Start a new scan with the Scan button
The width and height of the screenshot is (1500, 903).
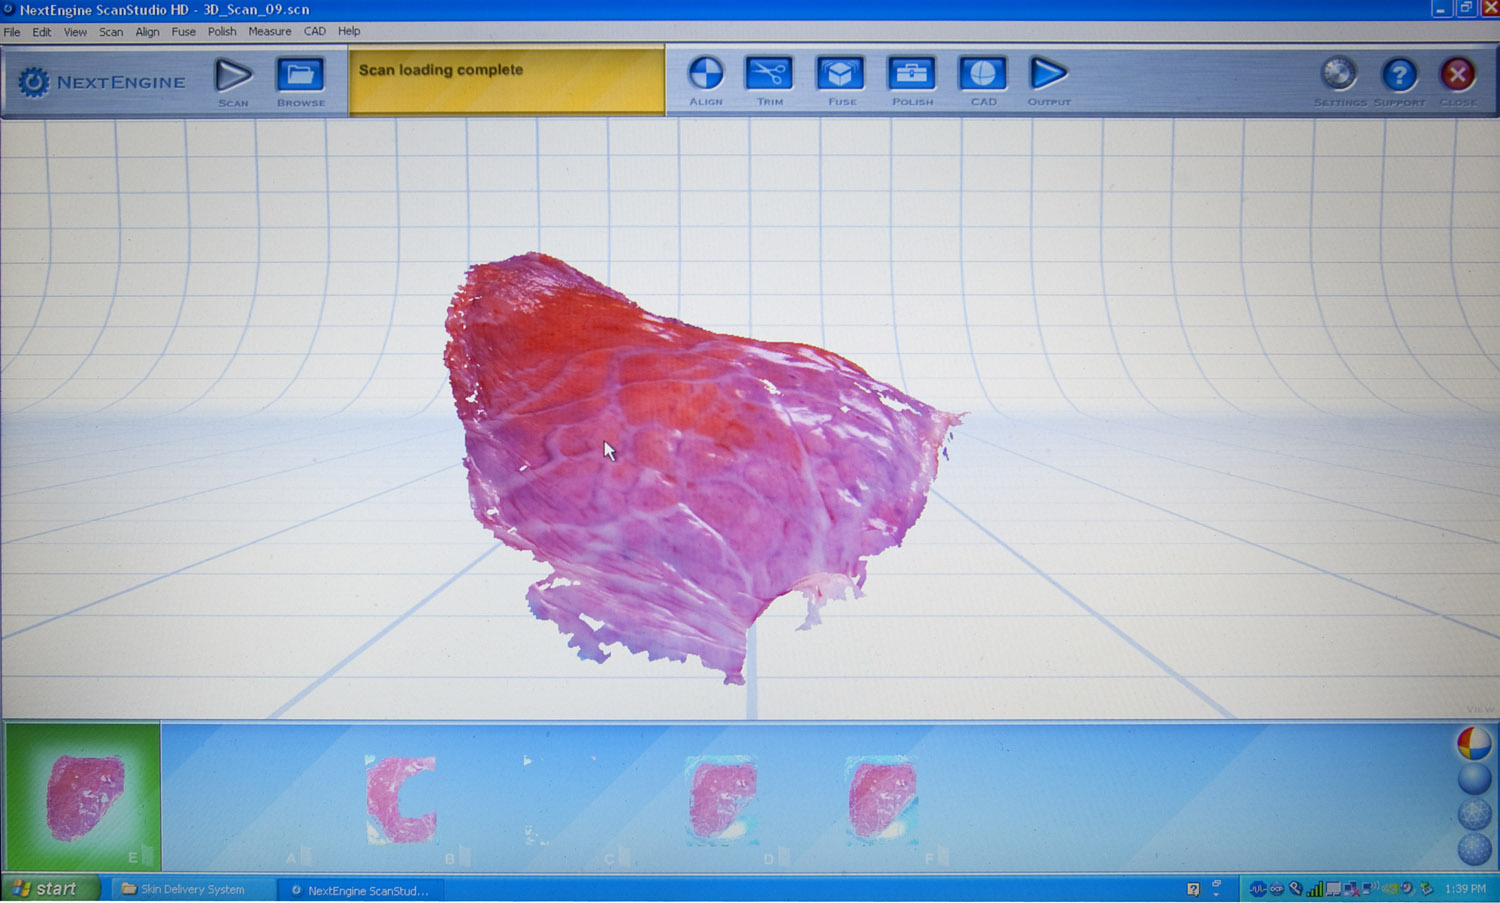point(233,78)
